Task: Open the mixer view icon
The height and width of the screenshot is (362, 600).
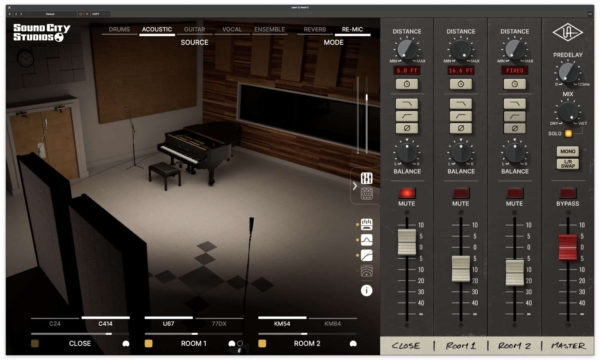Action: pos(367,178)
